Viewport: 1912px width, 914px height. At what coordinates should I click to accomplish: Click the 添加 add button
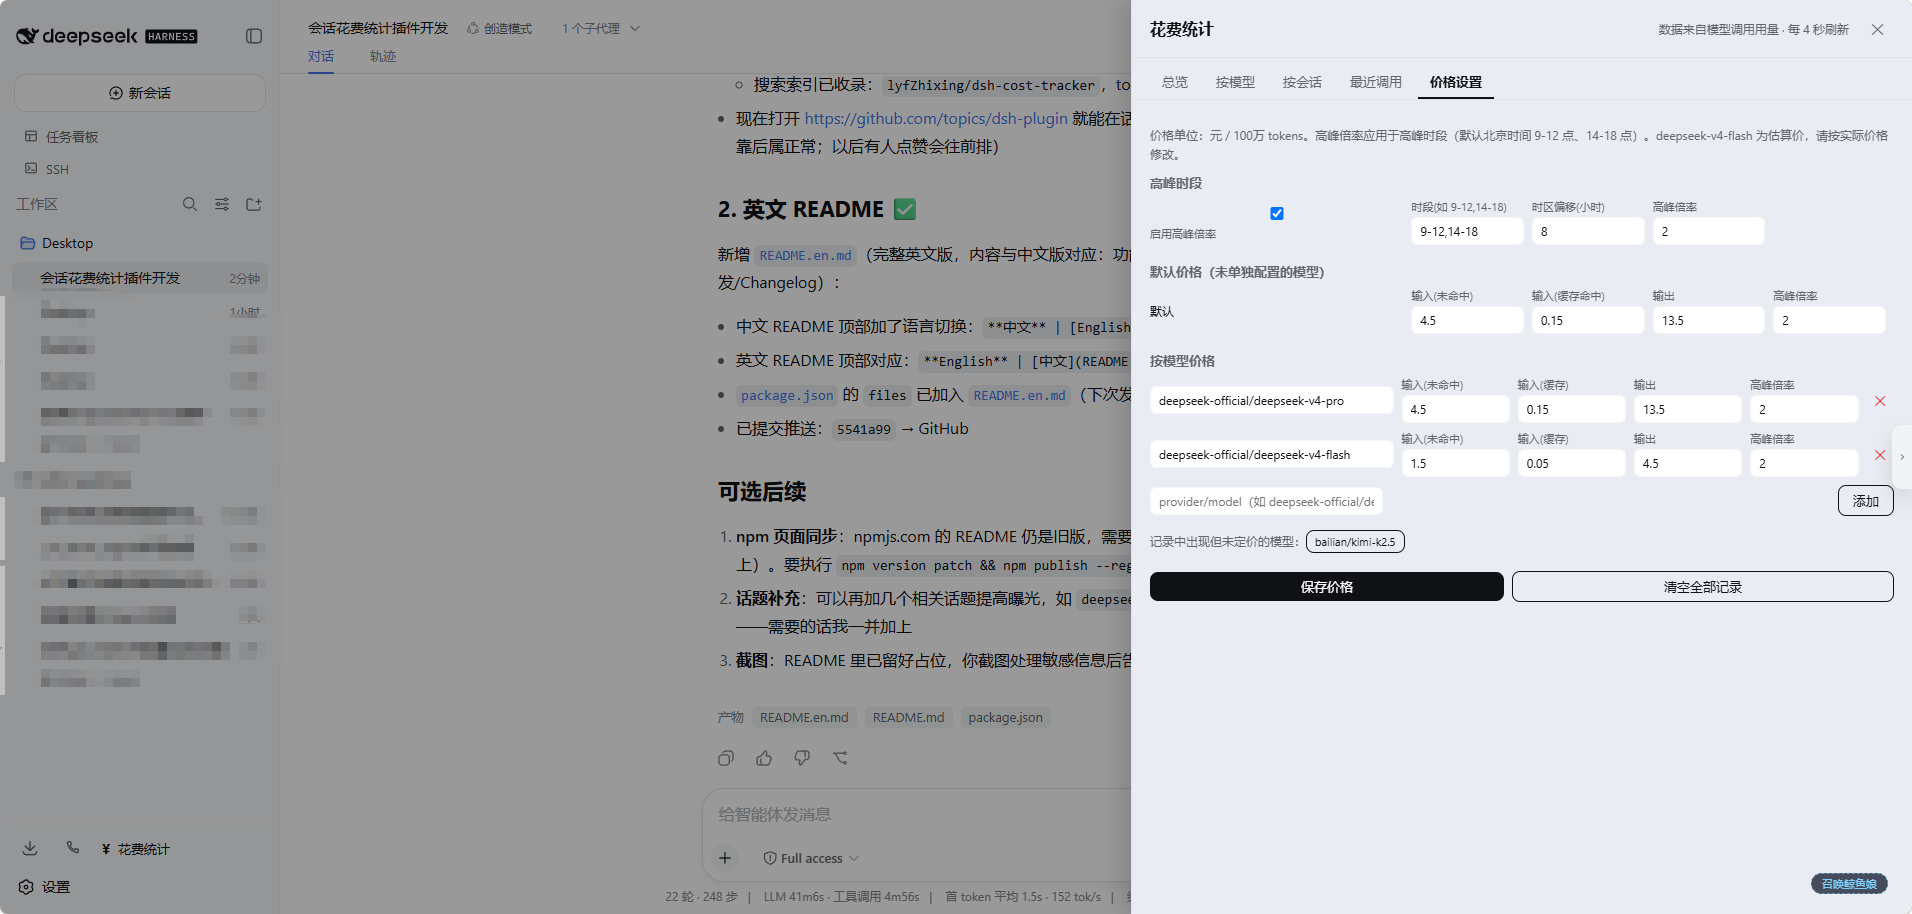tap(1865, 501)
